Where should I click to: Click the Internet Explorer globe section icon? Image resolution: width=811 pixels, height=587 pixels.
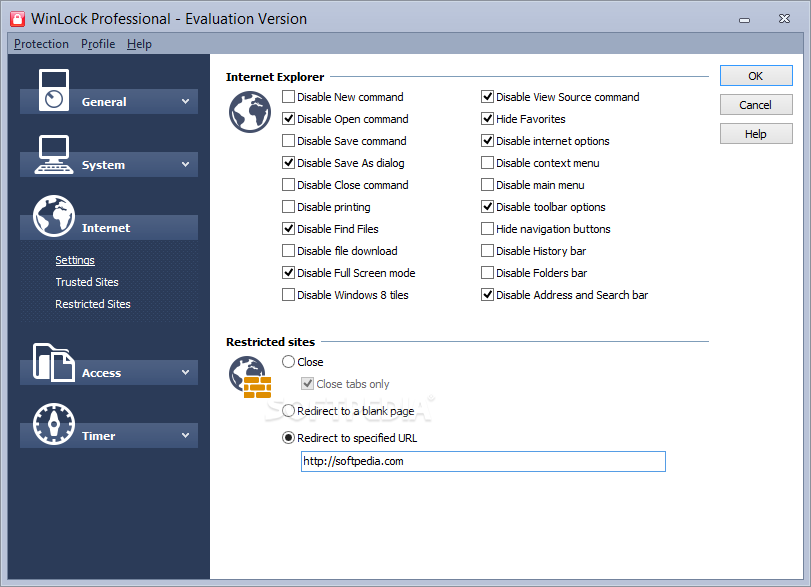coord(250,112)
